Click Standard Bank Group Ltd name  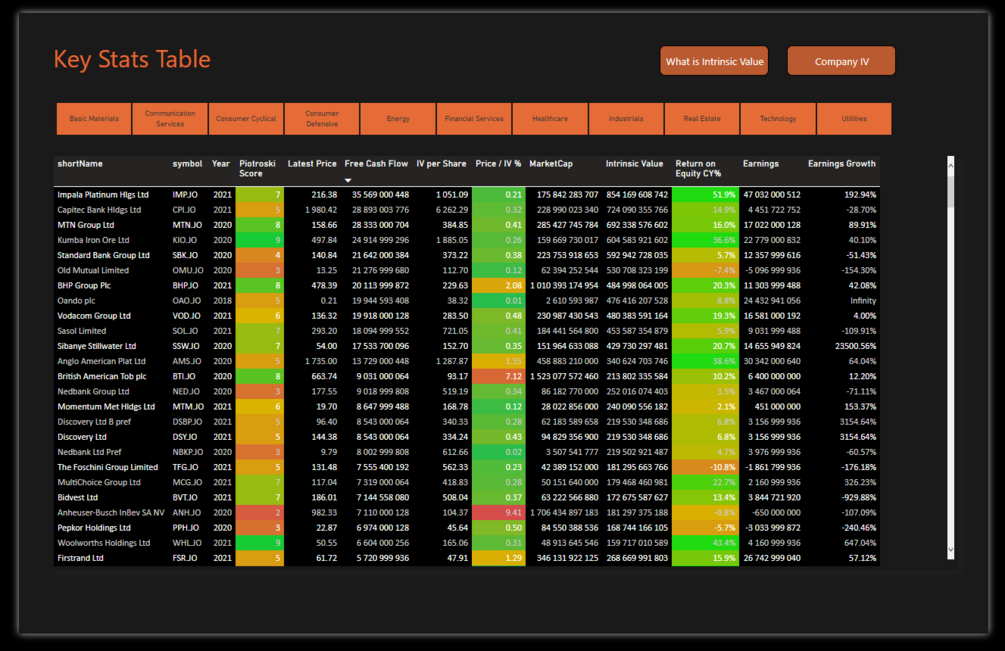(103, 255)
